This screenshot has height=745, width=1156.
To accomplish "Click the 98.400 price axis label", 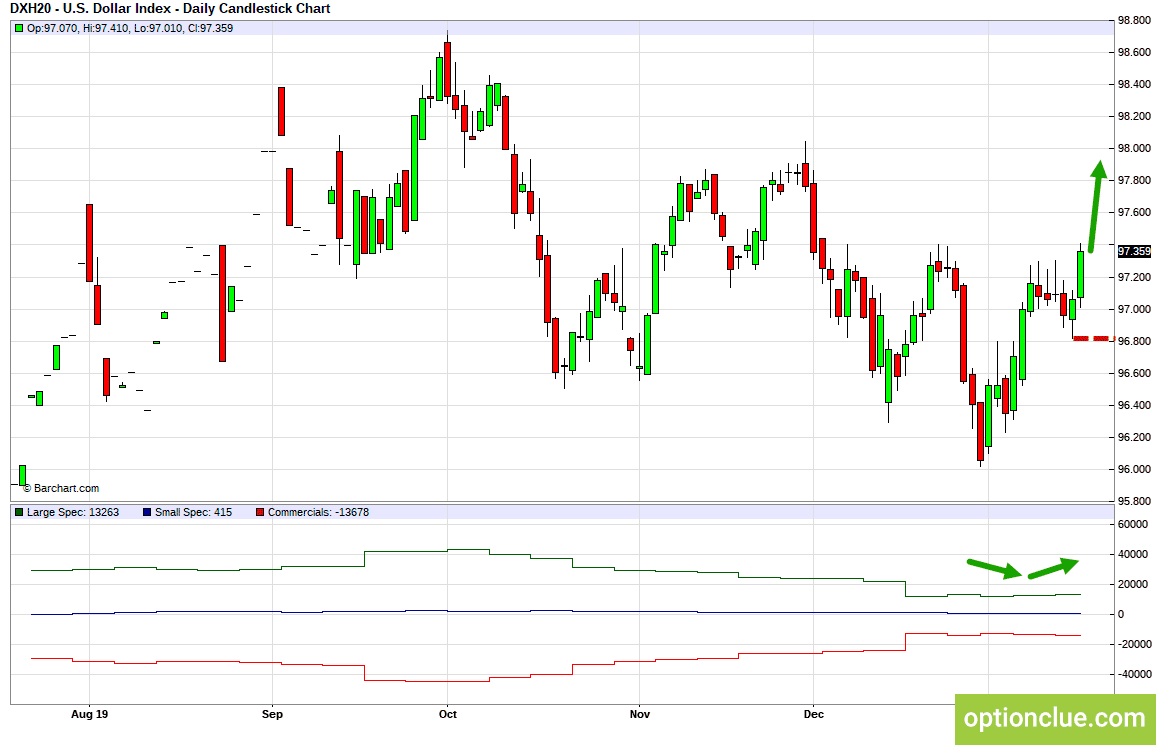I will click(x=1134, y=84).
